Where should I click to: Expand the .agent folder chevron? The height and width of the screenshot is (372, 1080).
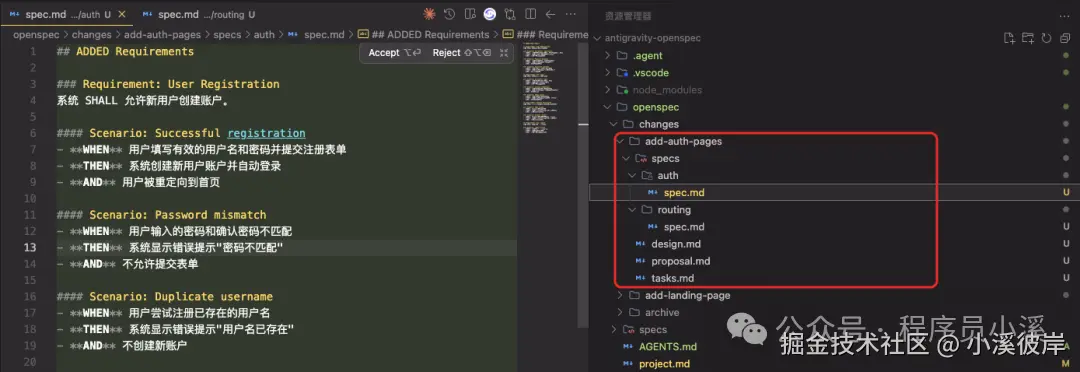point(607,56)
